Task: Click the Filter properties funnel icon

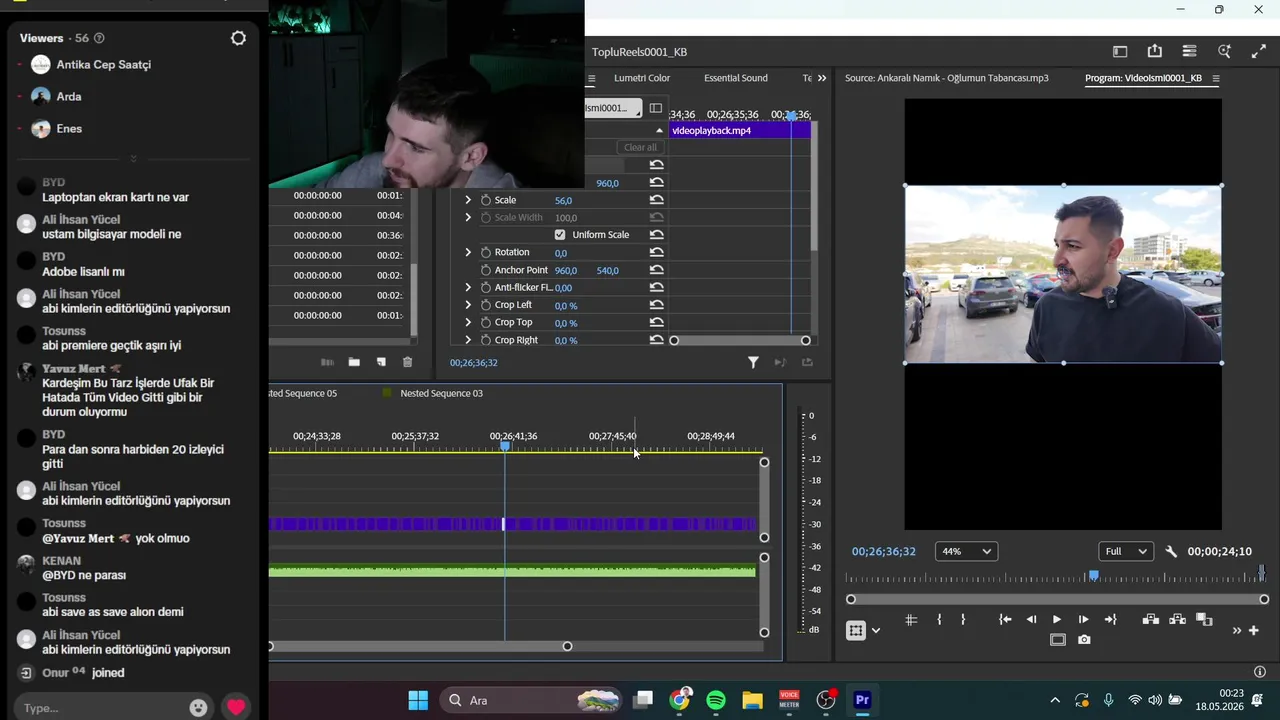Action: pyautogui.click(x=753, y=363)
